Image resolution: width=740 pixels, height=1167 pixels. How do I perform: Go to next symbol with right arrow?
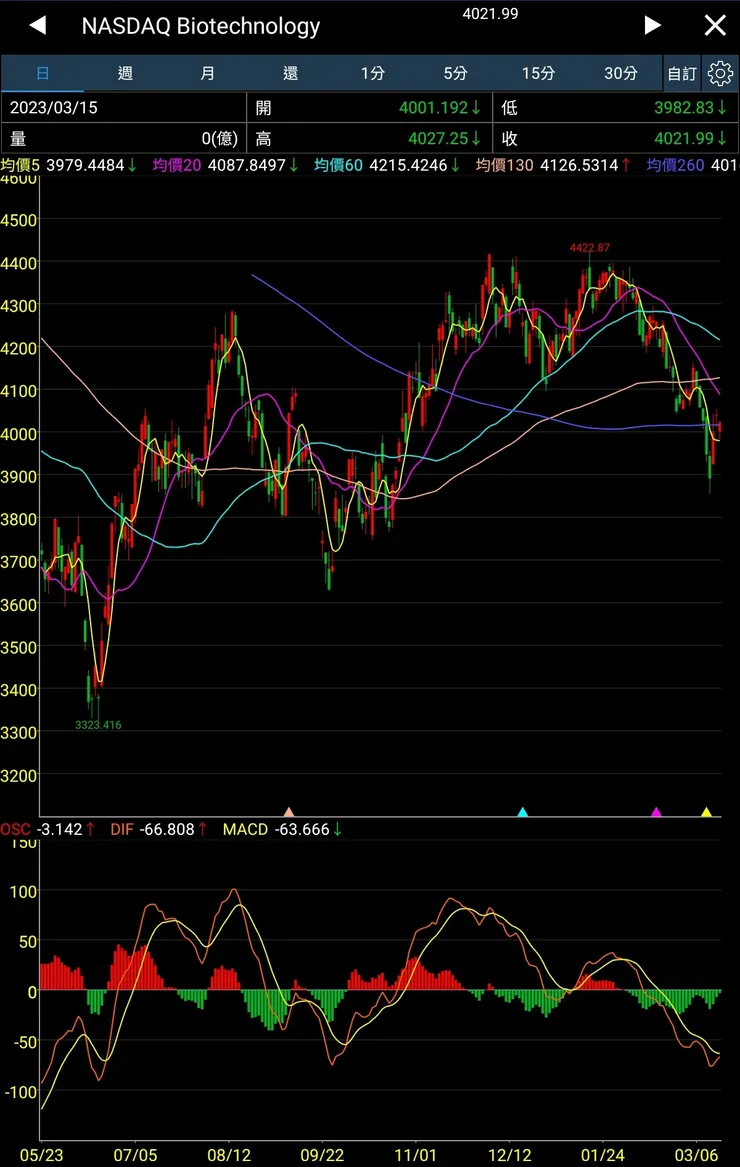[652, 25]
